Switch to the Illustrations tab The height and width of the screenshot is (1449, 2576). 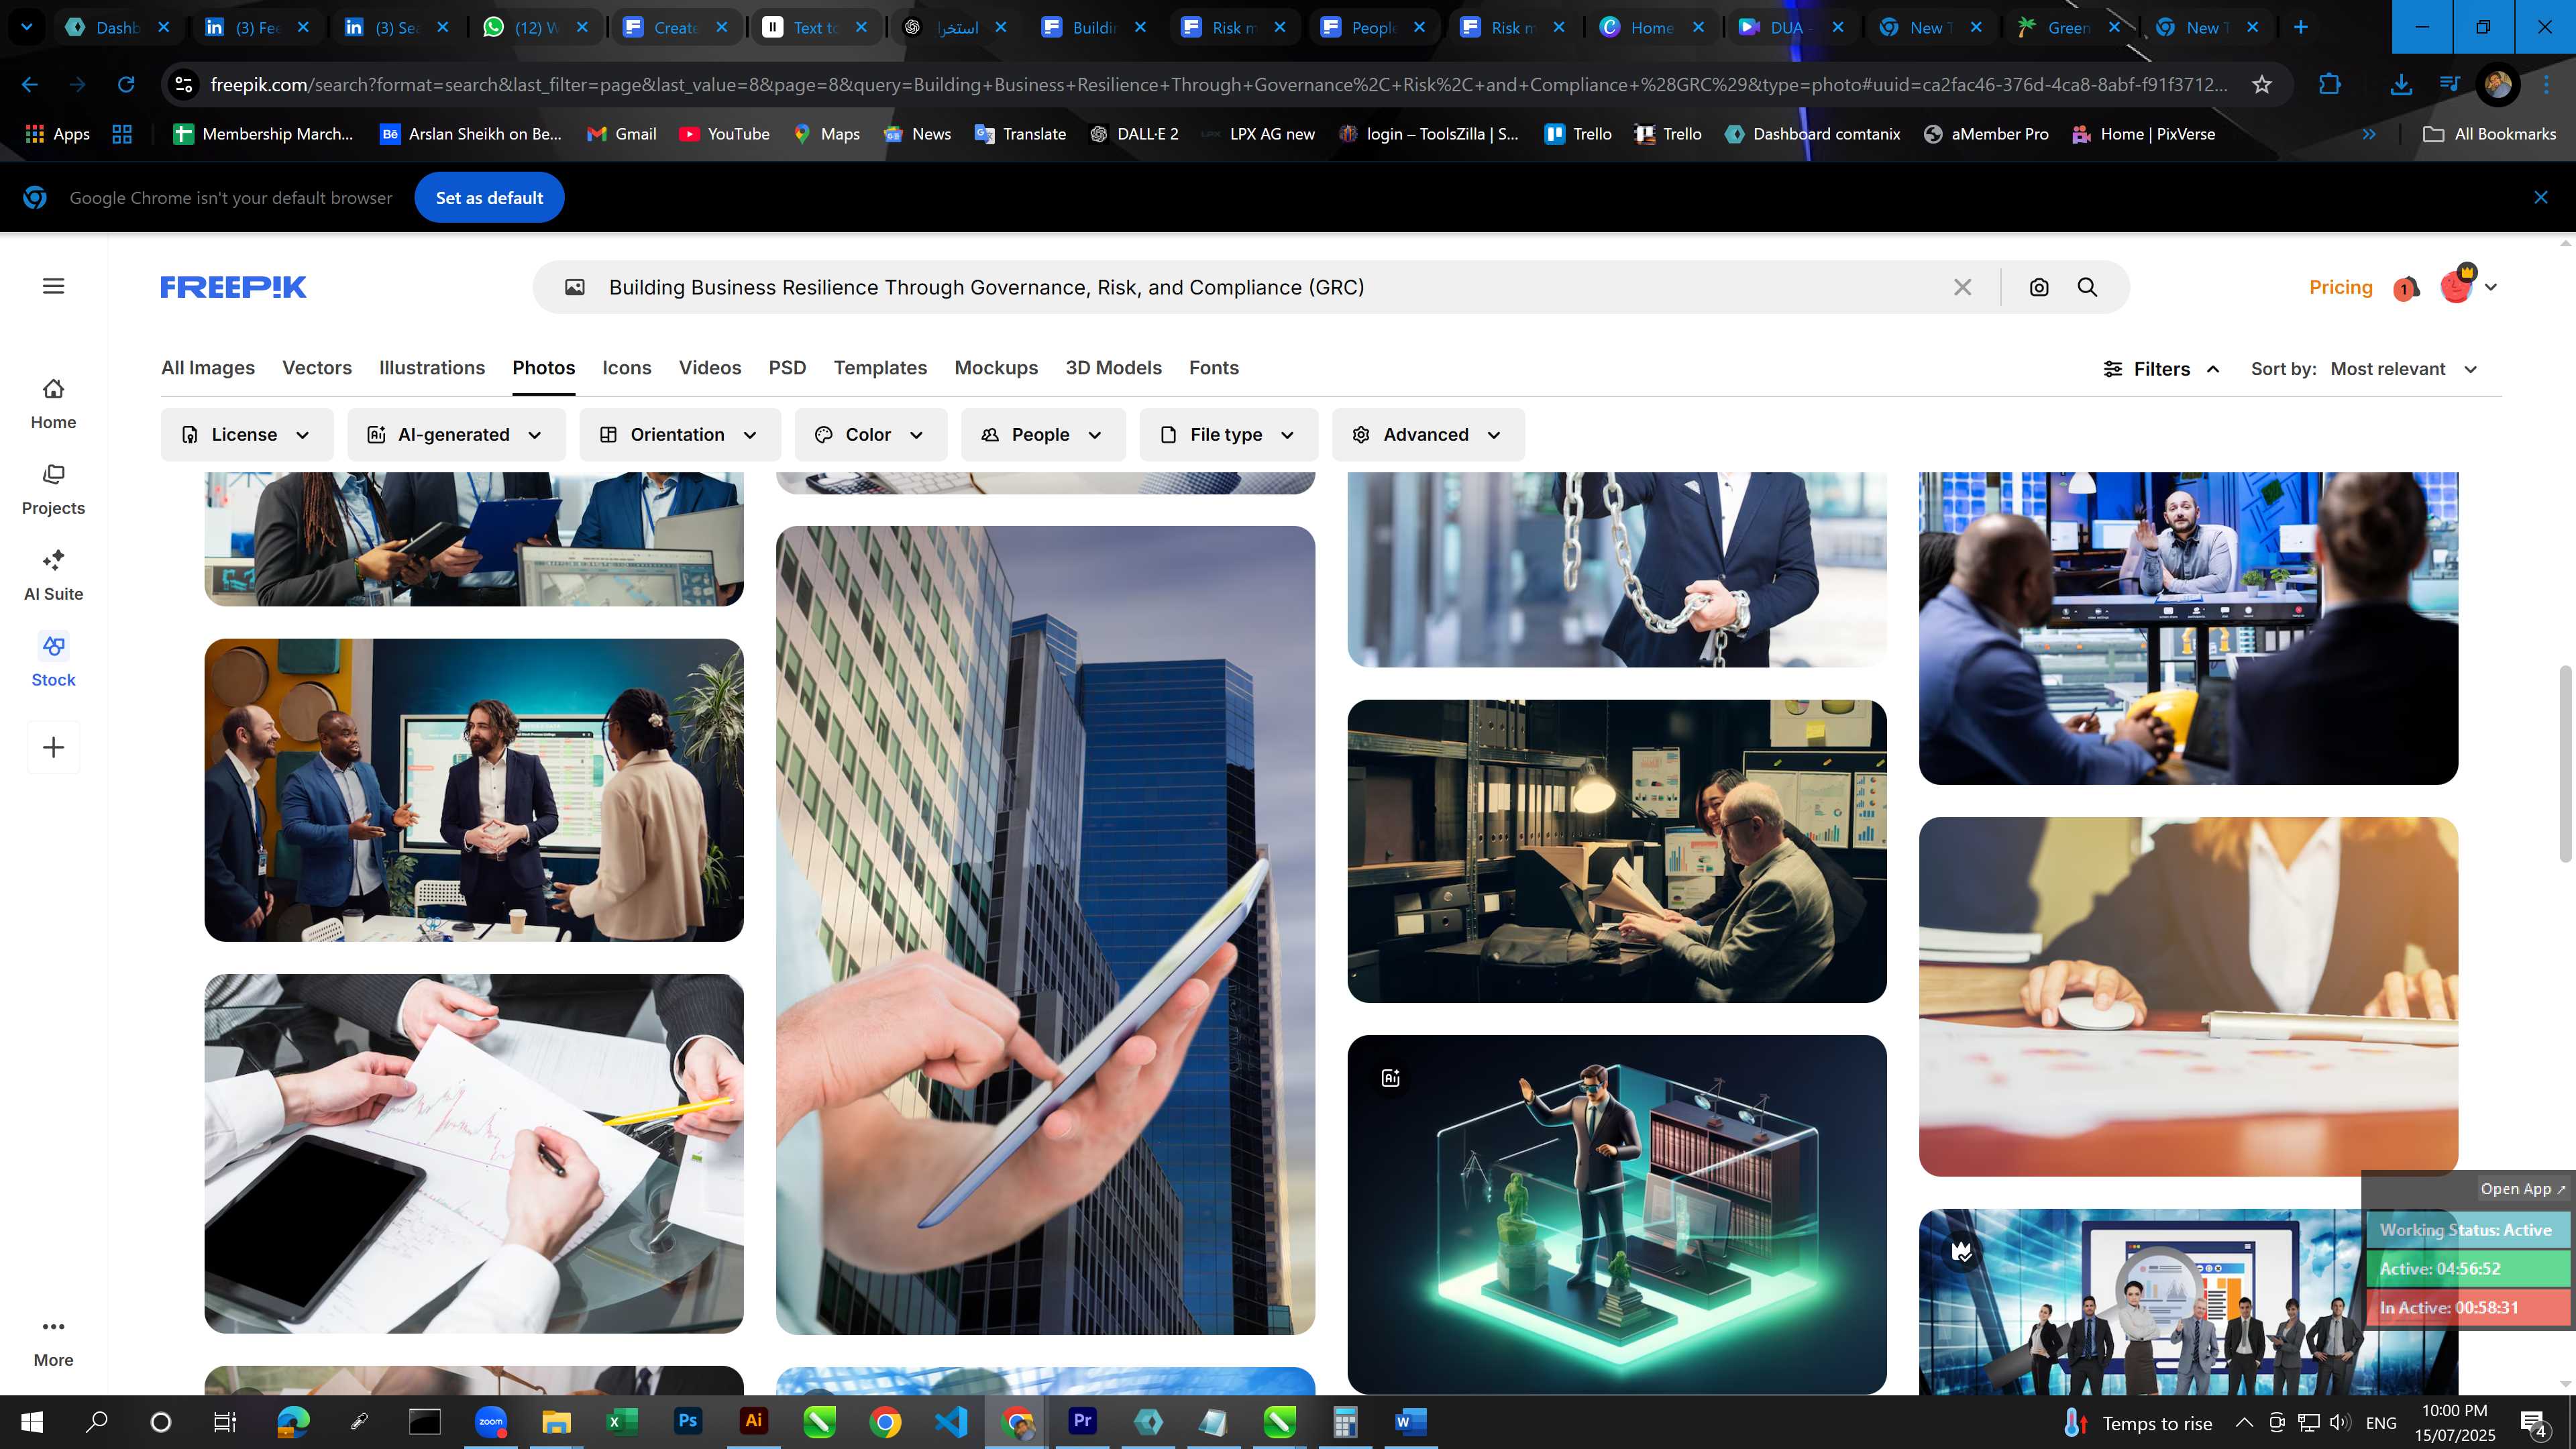click(432, 368)
